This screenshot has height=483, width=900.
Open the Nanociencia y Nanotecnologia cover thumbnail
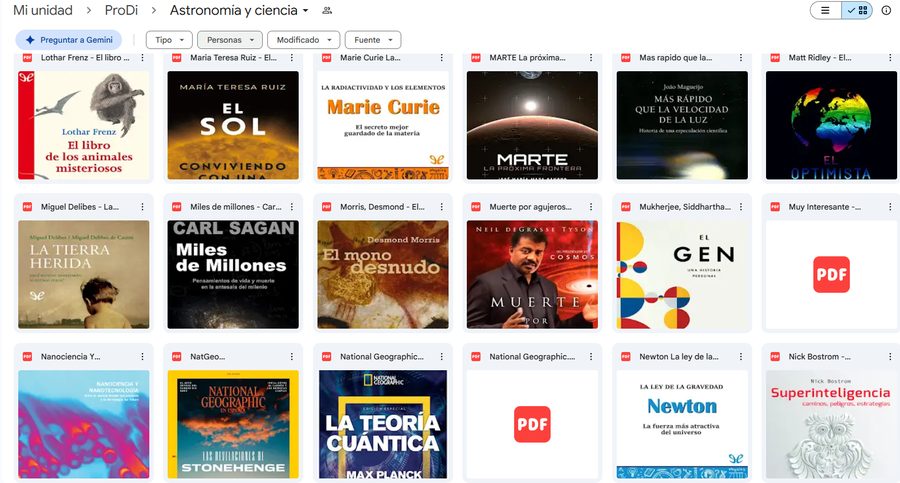click(x=84, y=424)
